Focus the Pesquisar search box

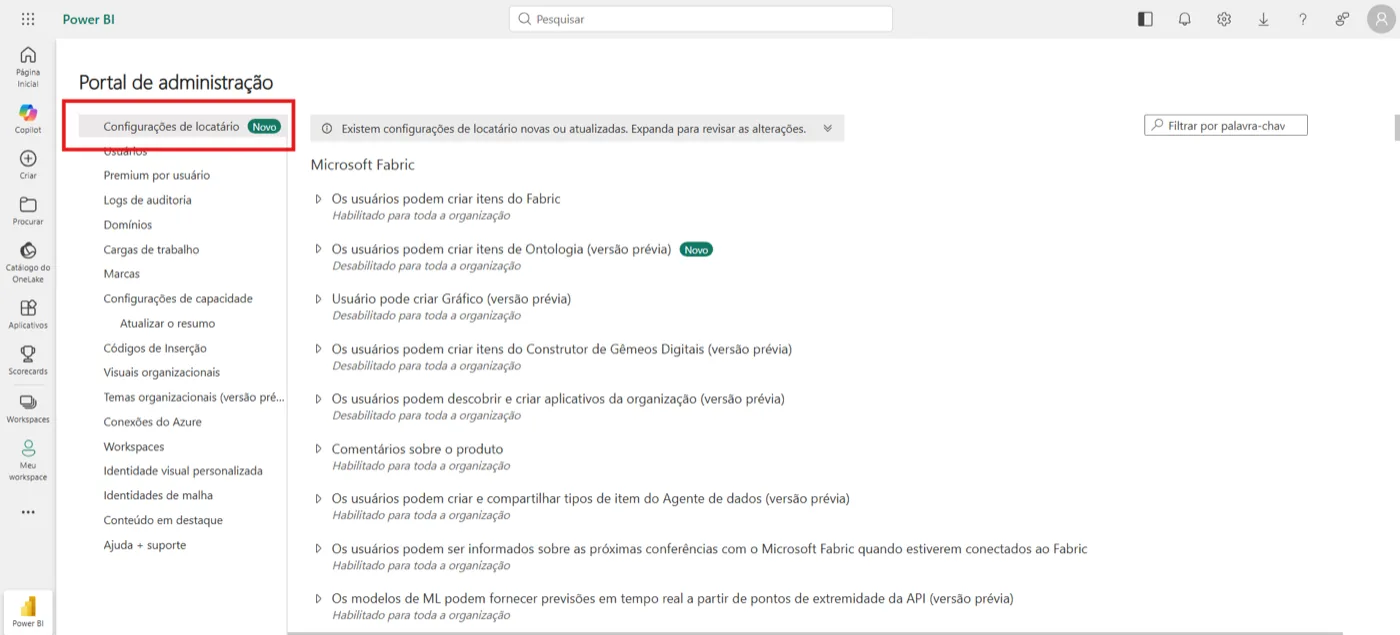coord(701,19)
